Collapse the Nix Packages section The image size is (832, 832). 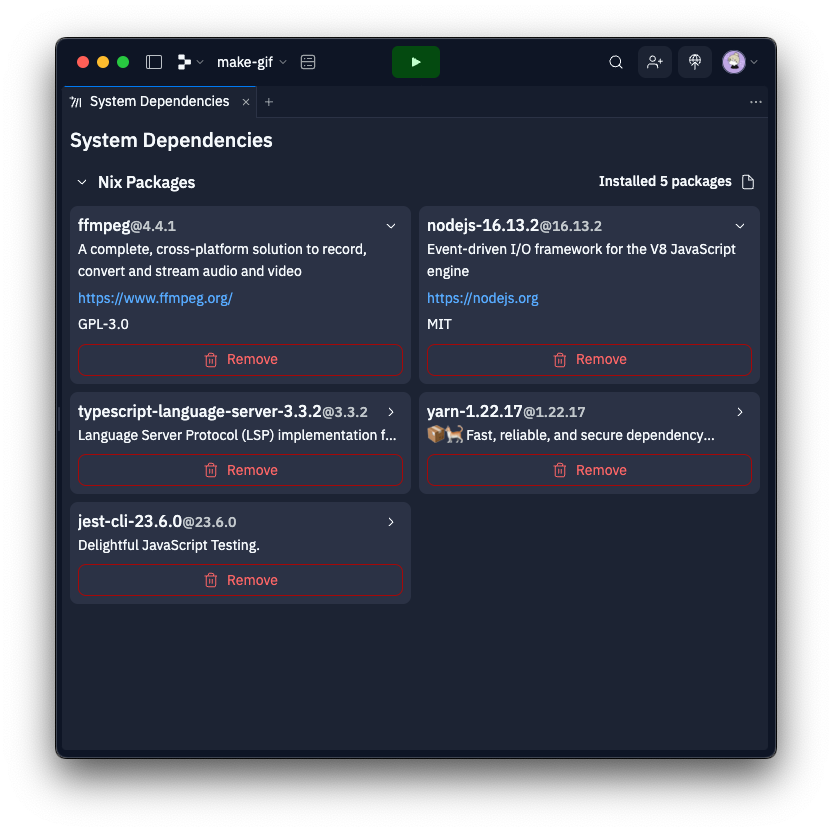pyautogui.click(x=81, y=182)
